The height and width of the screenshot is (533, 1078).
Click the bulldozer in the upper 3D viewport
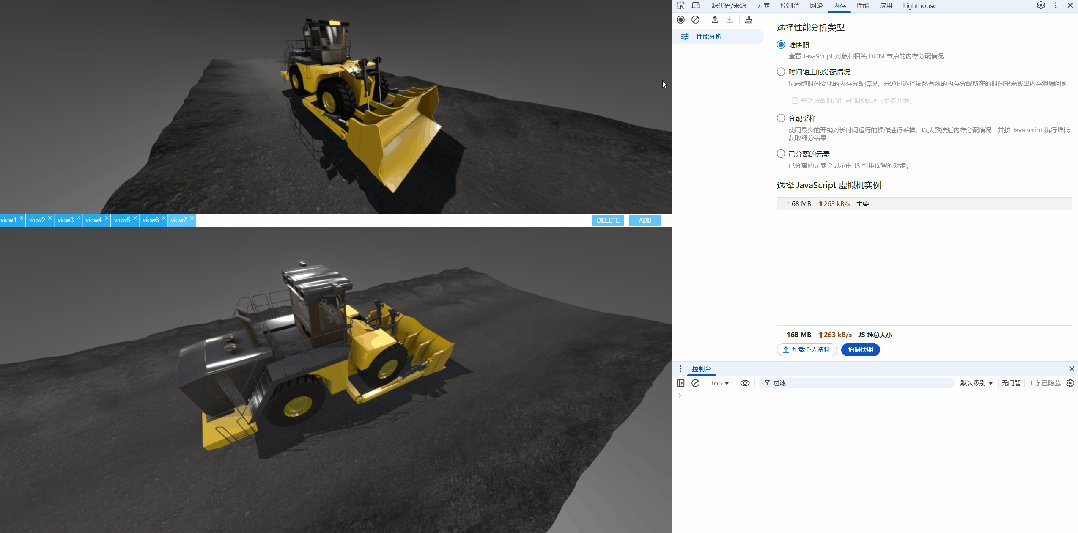coord(361,103)
